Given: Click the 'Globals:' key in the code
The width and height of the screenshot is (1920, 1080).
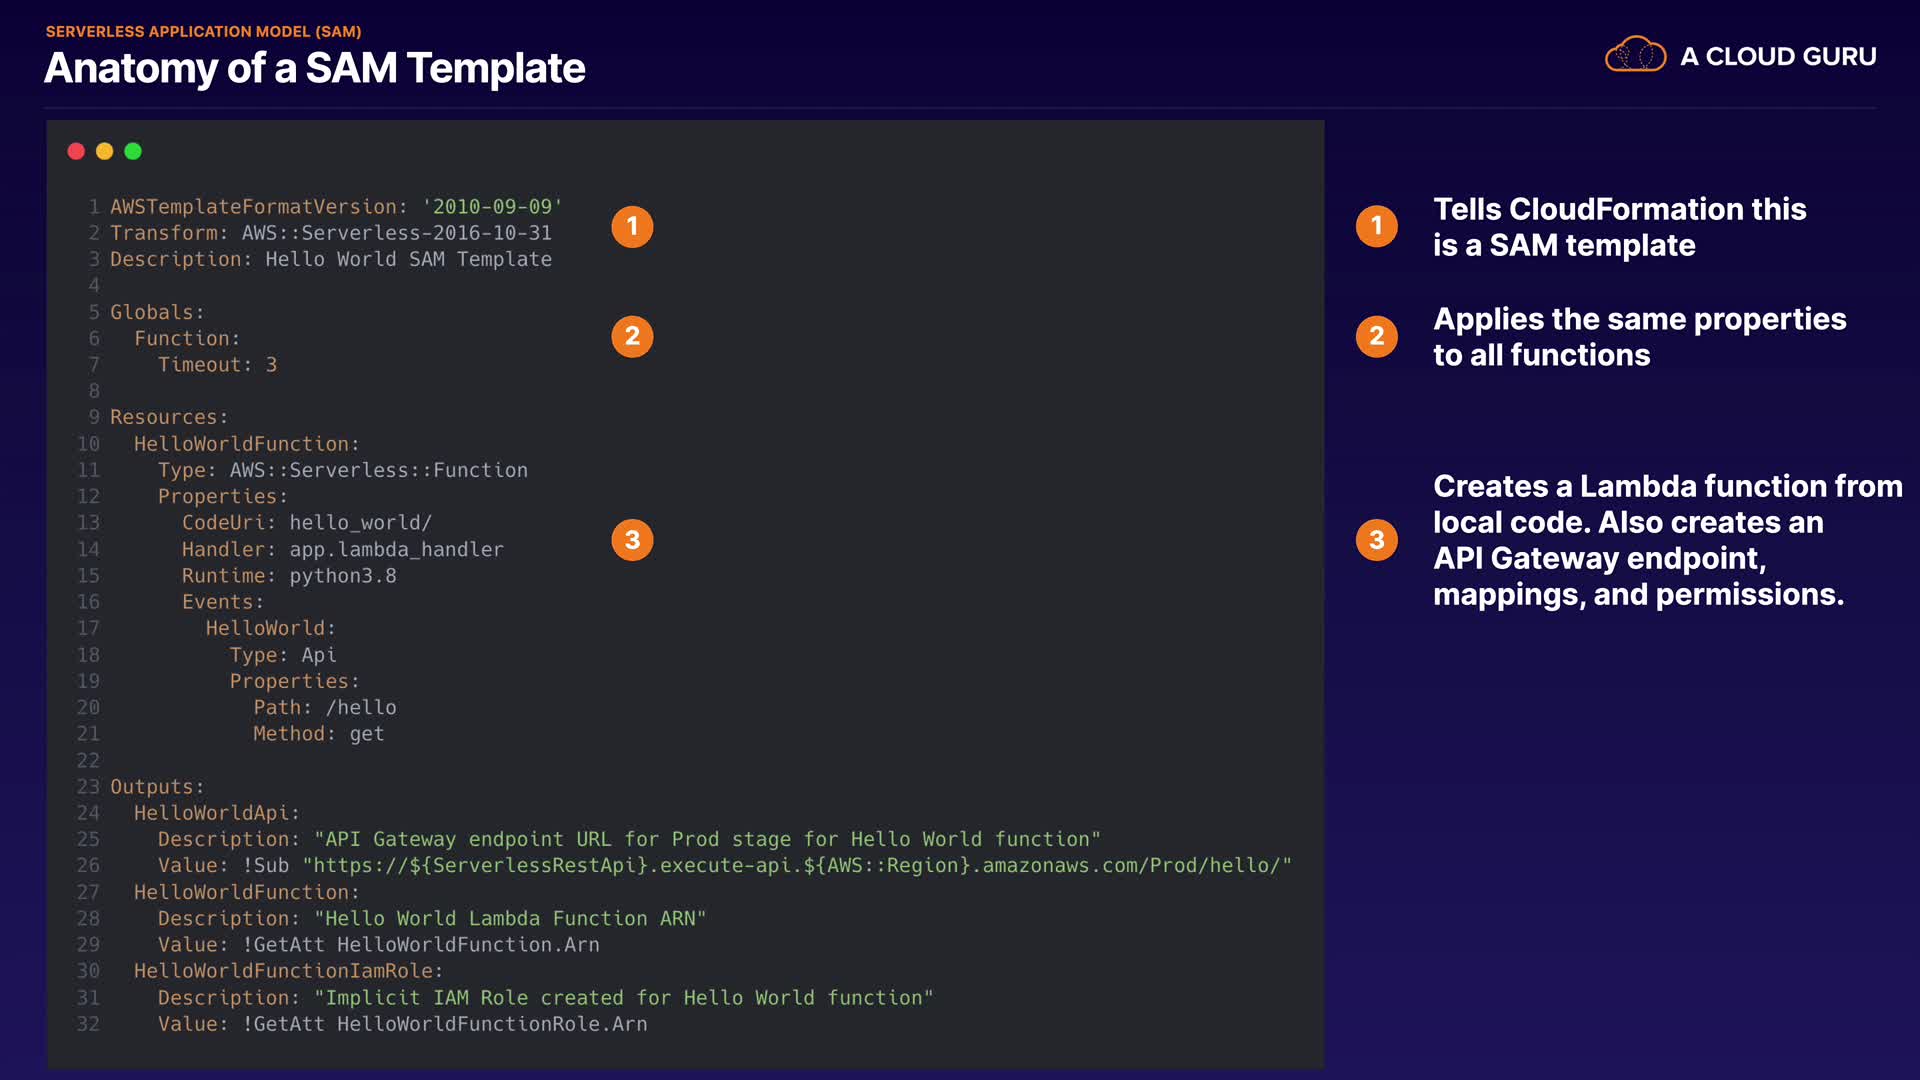Looking at the screenshot, I should [x=157, y=312].
